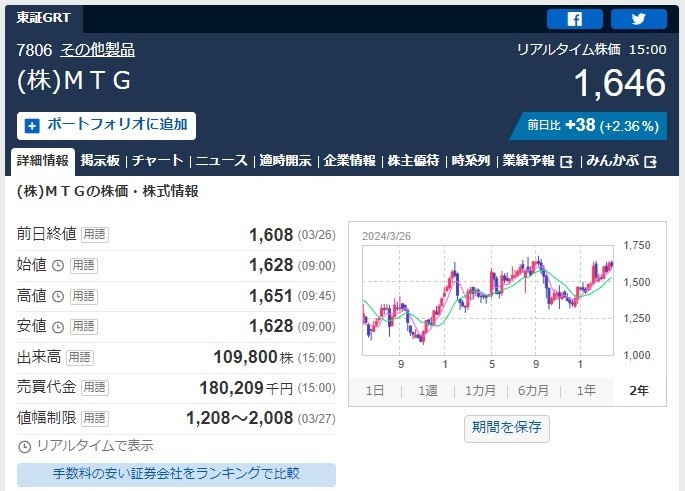This screenshot has width=685, height=491.
Task: Click the plus icon on ポートフォリオに追加
Action: [31, 126]
